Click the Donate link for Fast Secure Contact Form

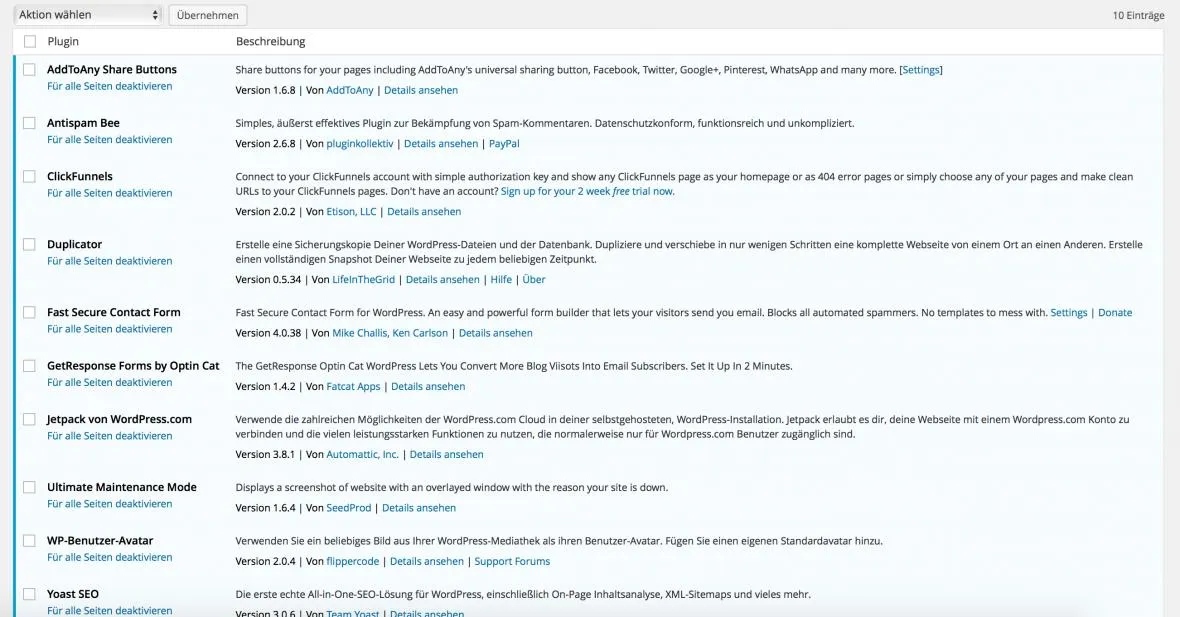(x=1115, y=312)
